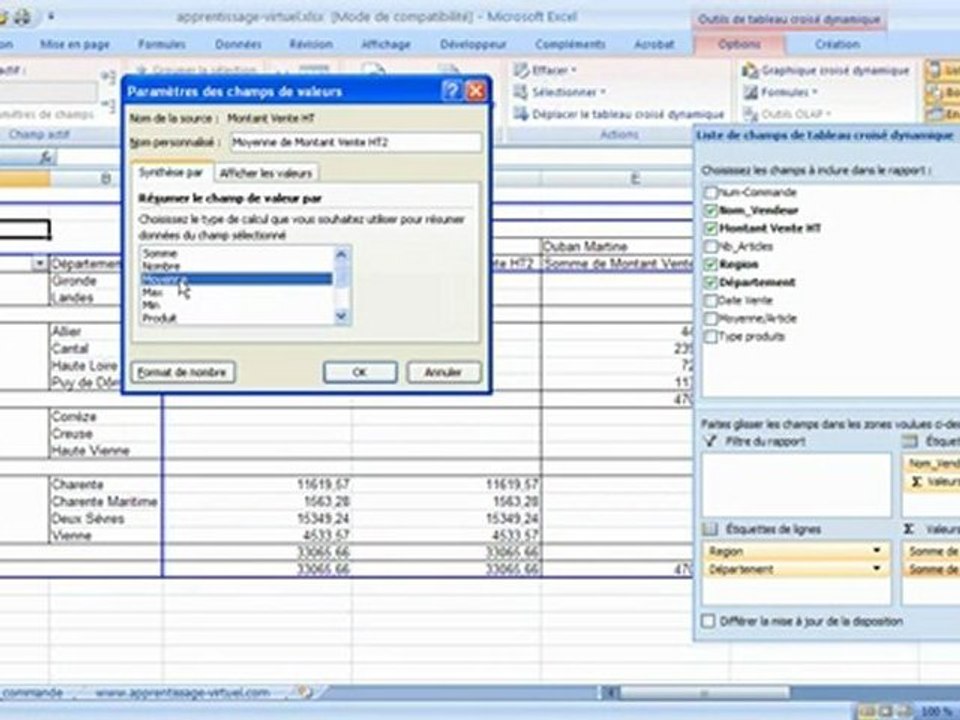Confirm the dialog with OK
Screen dimensions: 960x720
(360, 372)
